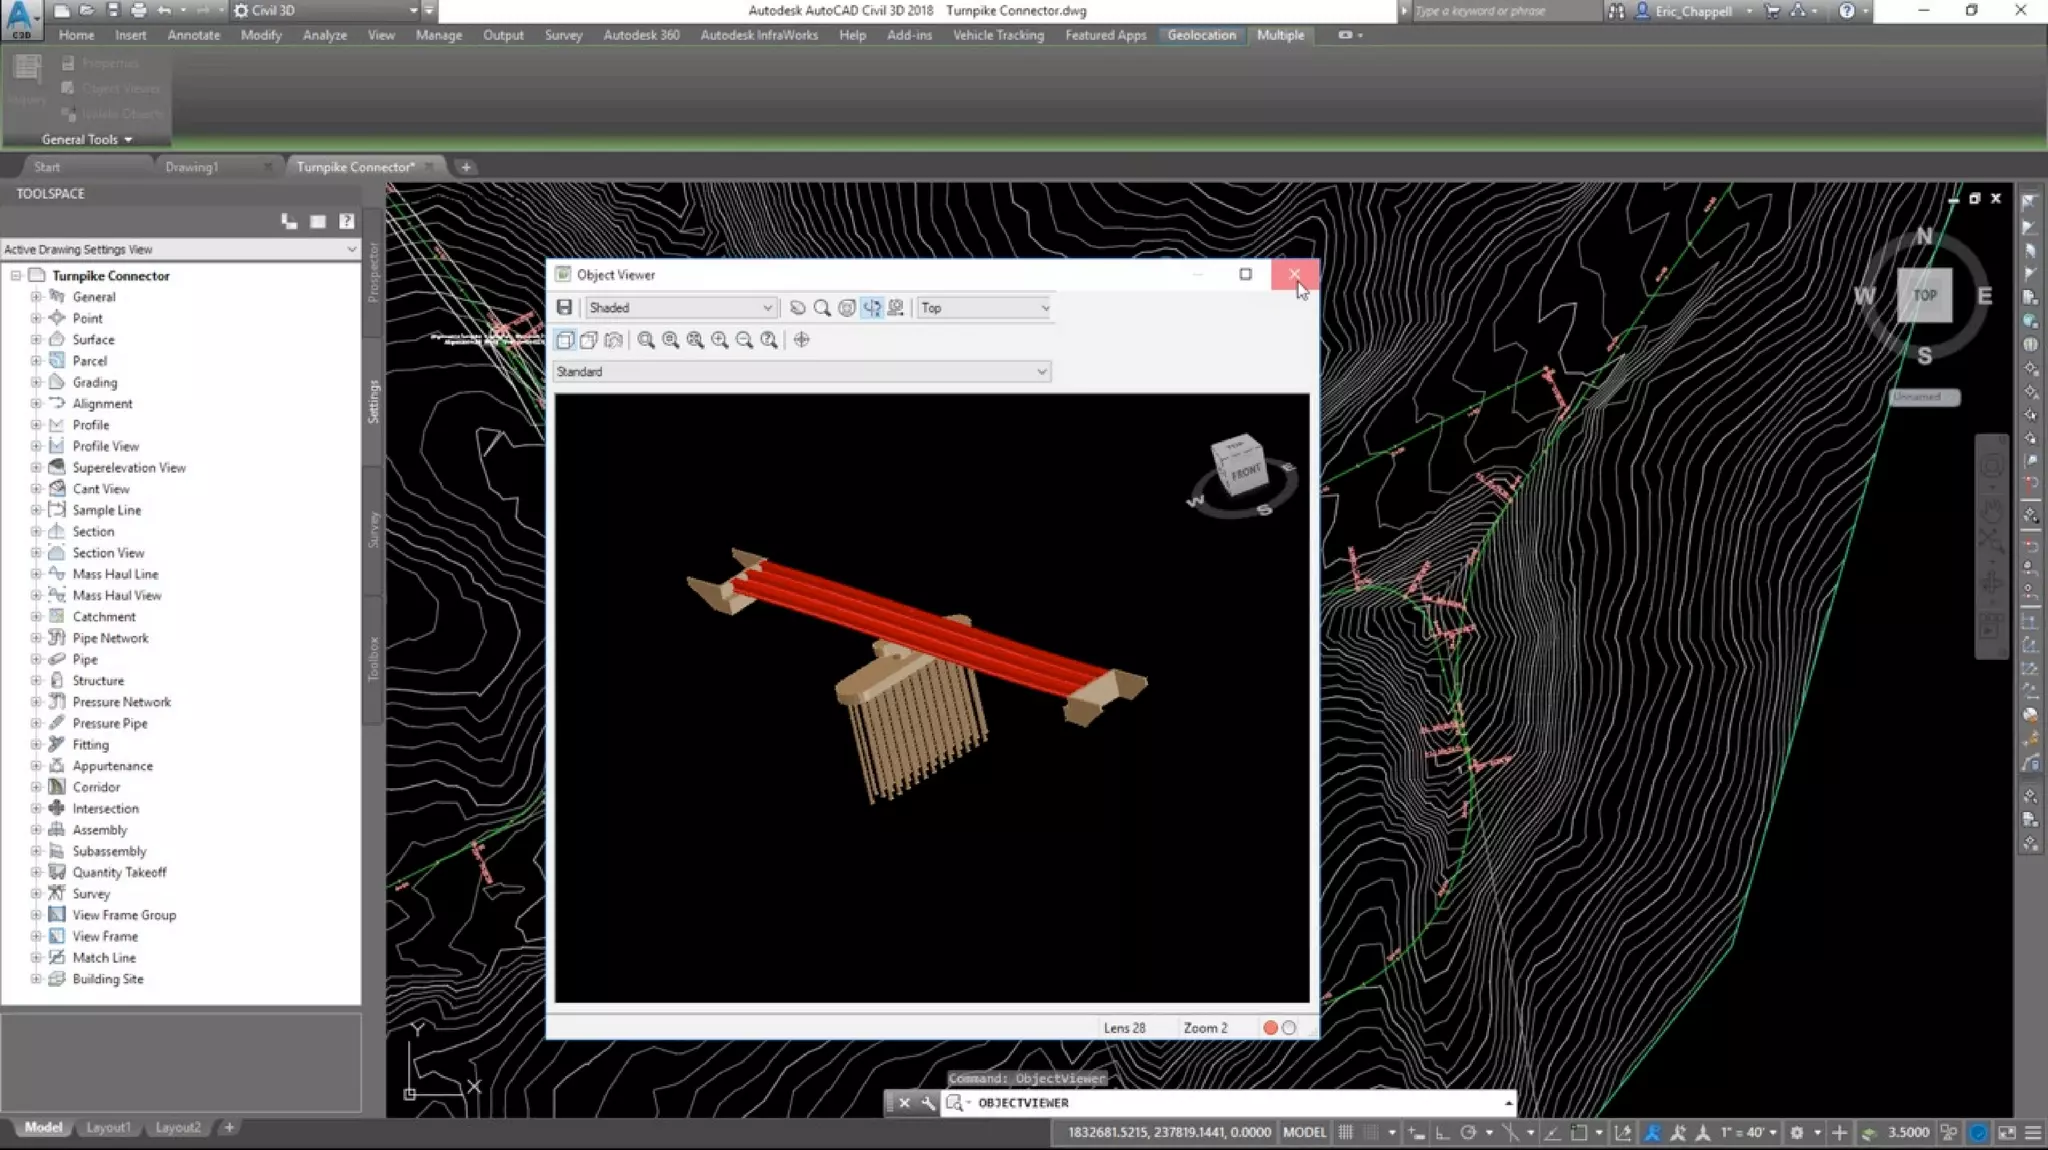Screen dimensions: 2048x1150
Task: Click the orbit target crosshair icon
Action: (x=801, y=340)
